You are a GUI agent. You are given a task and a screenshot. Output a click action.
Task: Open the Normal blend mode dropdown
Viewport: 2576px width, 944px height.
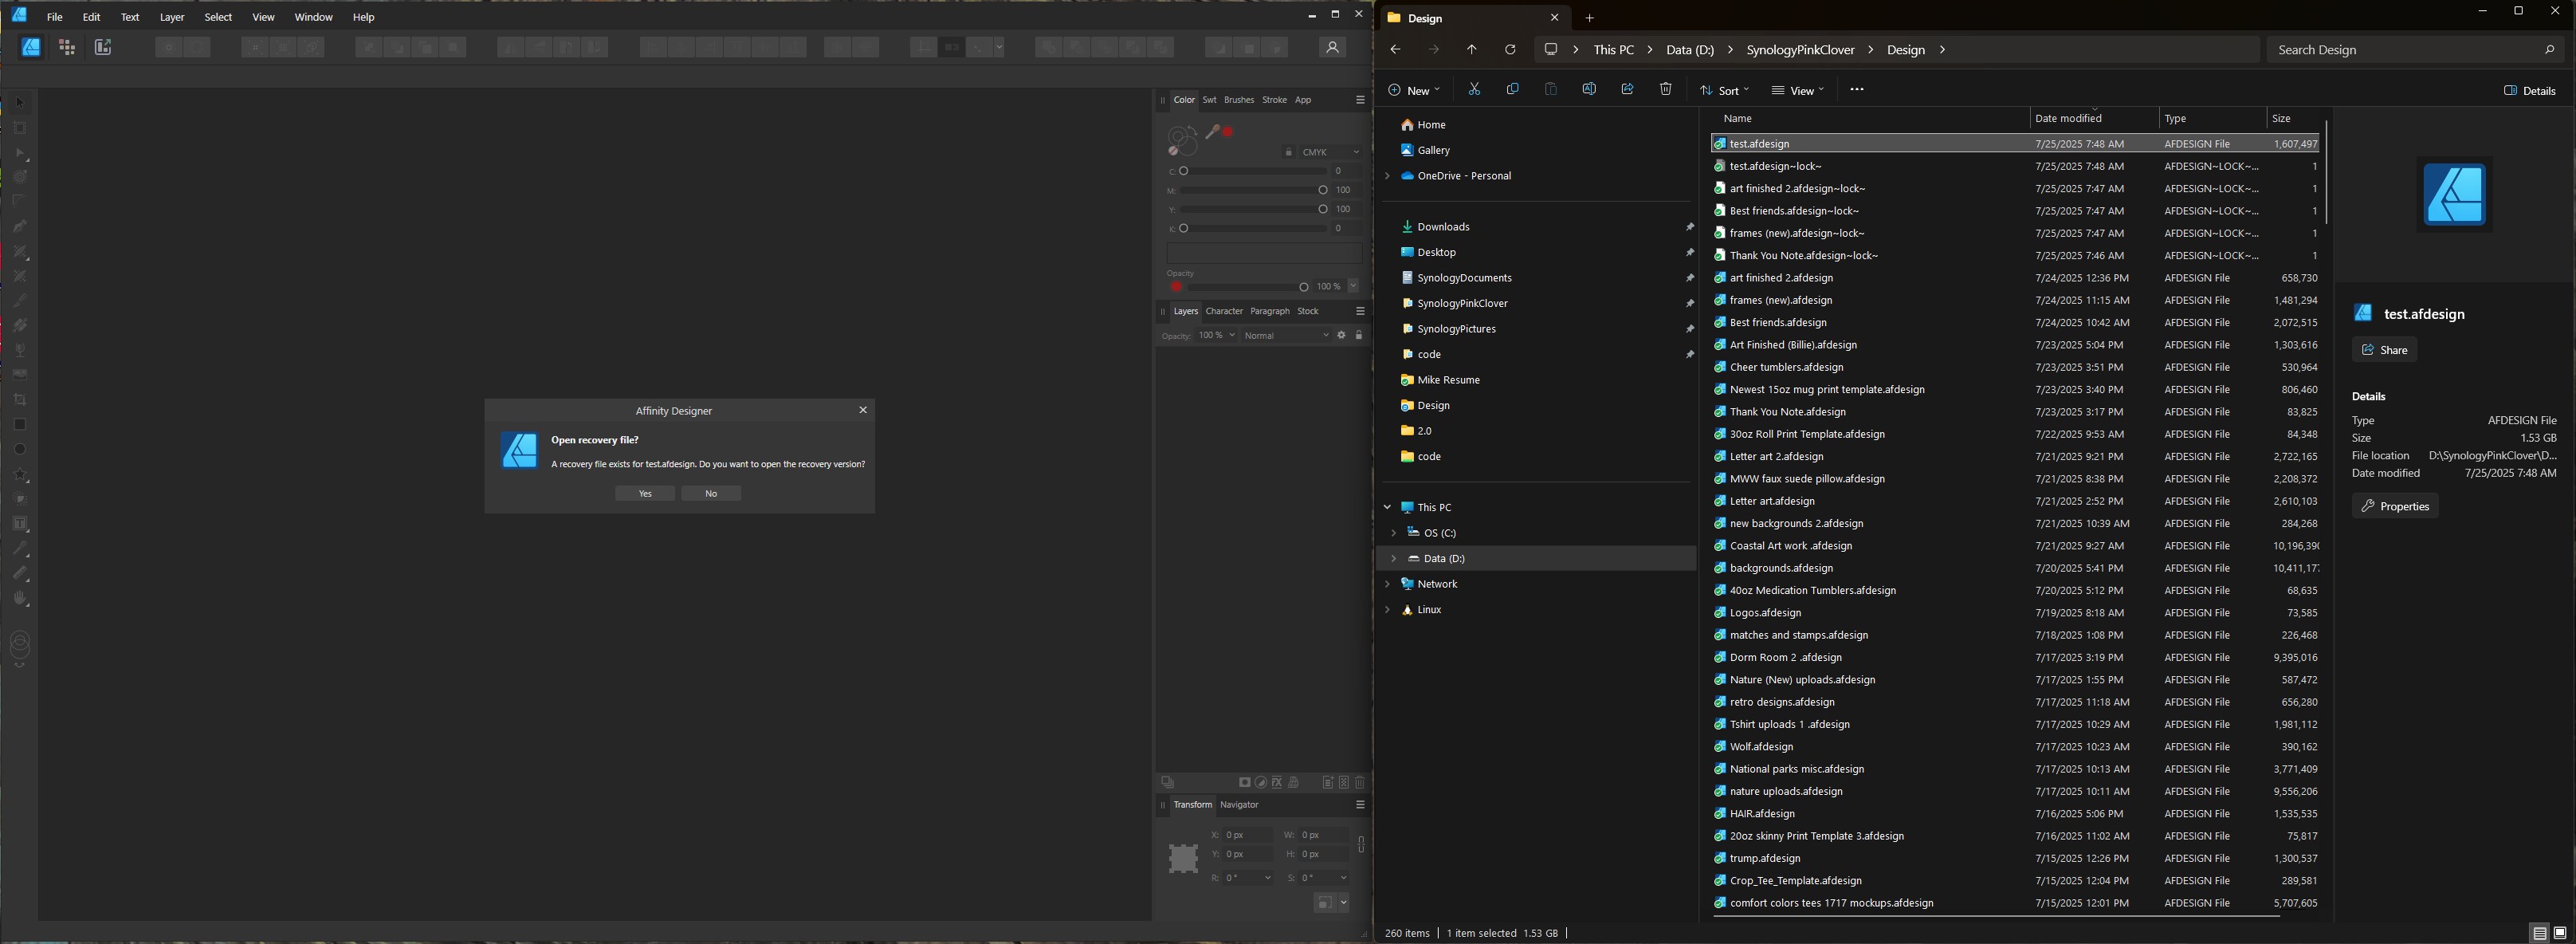1286,335
